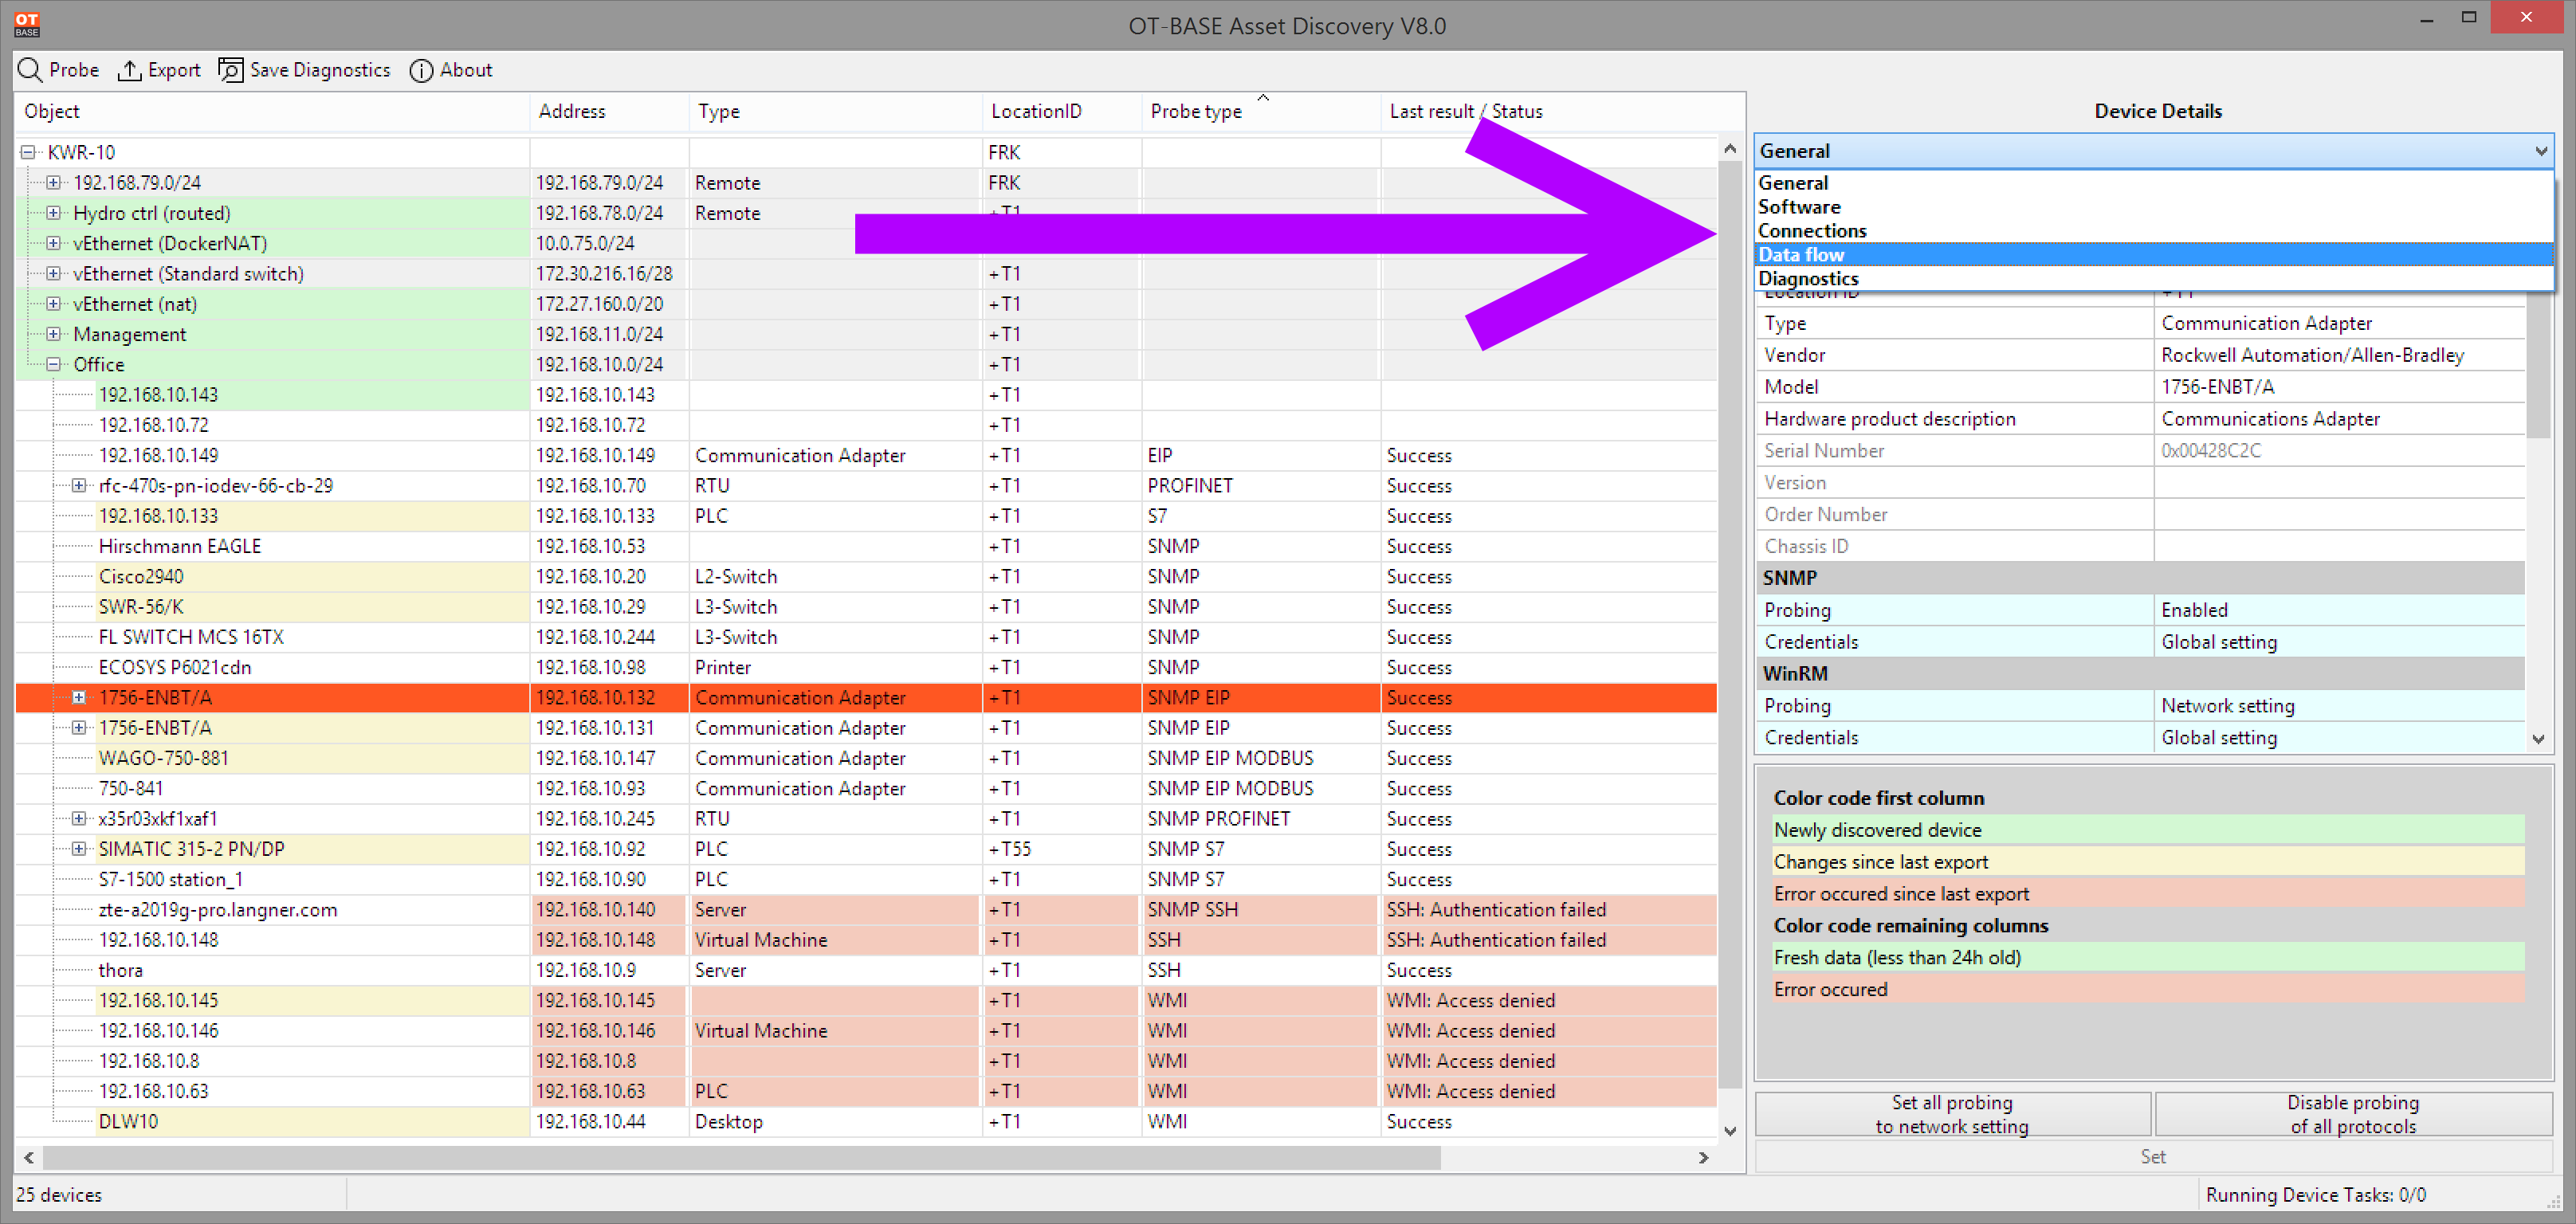Select the thora server row
Viewport: 2576px width, 1224px height.
coord(866,970)
